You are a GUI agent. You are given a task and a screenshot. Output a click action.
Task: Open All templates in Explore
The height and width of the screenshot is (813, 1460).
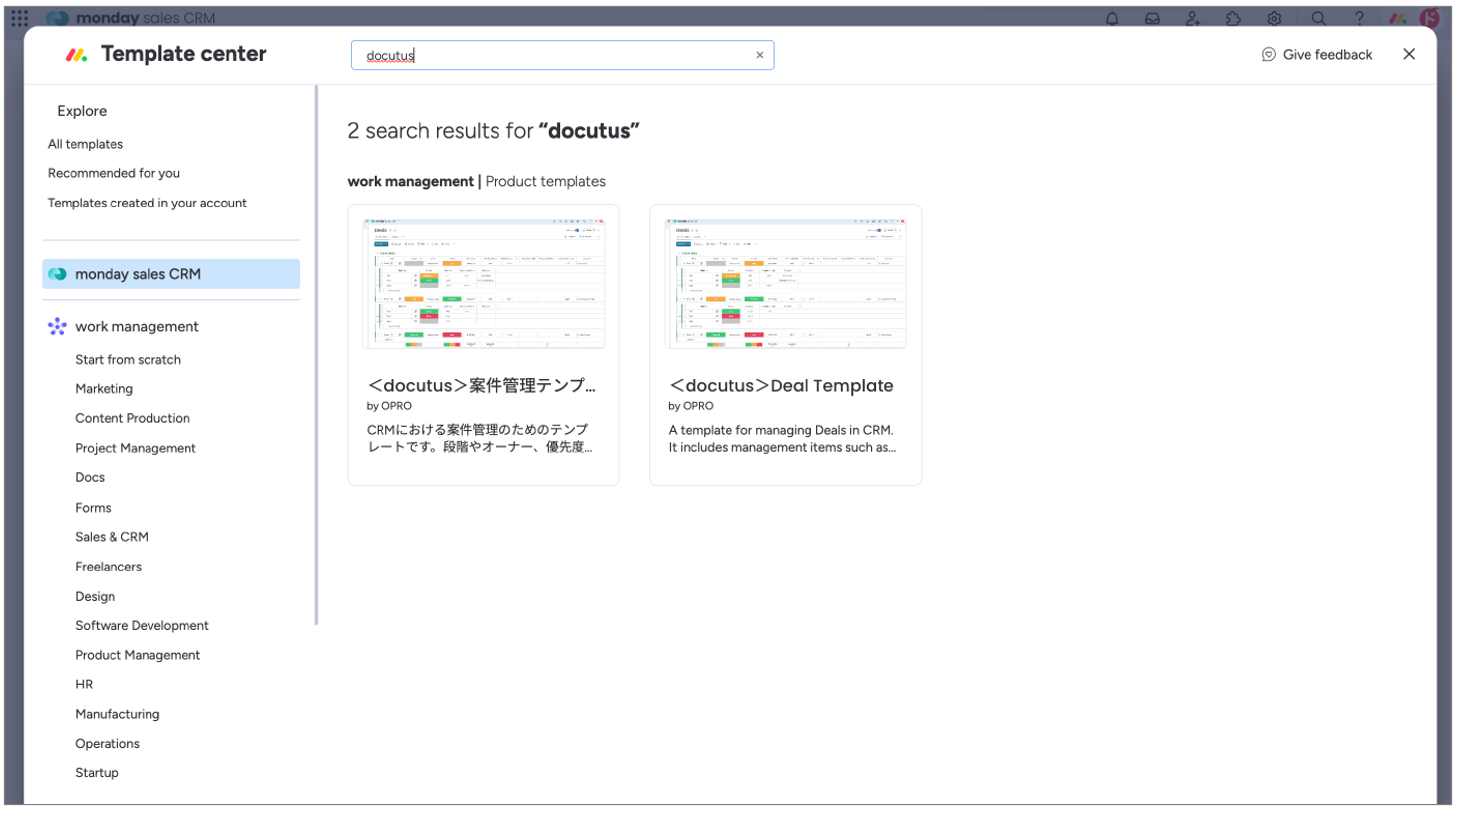pyautogui.click(x=85, y=144)
